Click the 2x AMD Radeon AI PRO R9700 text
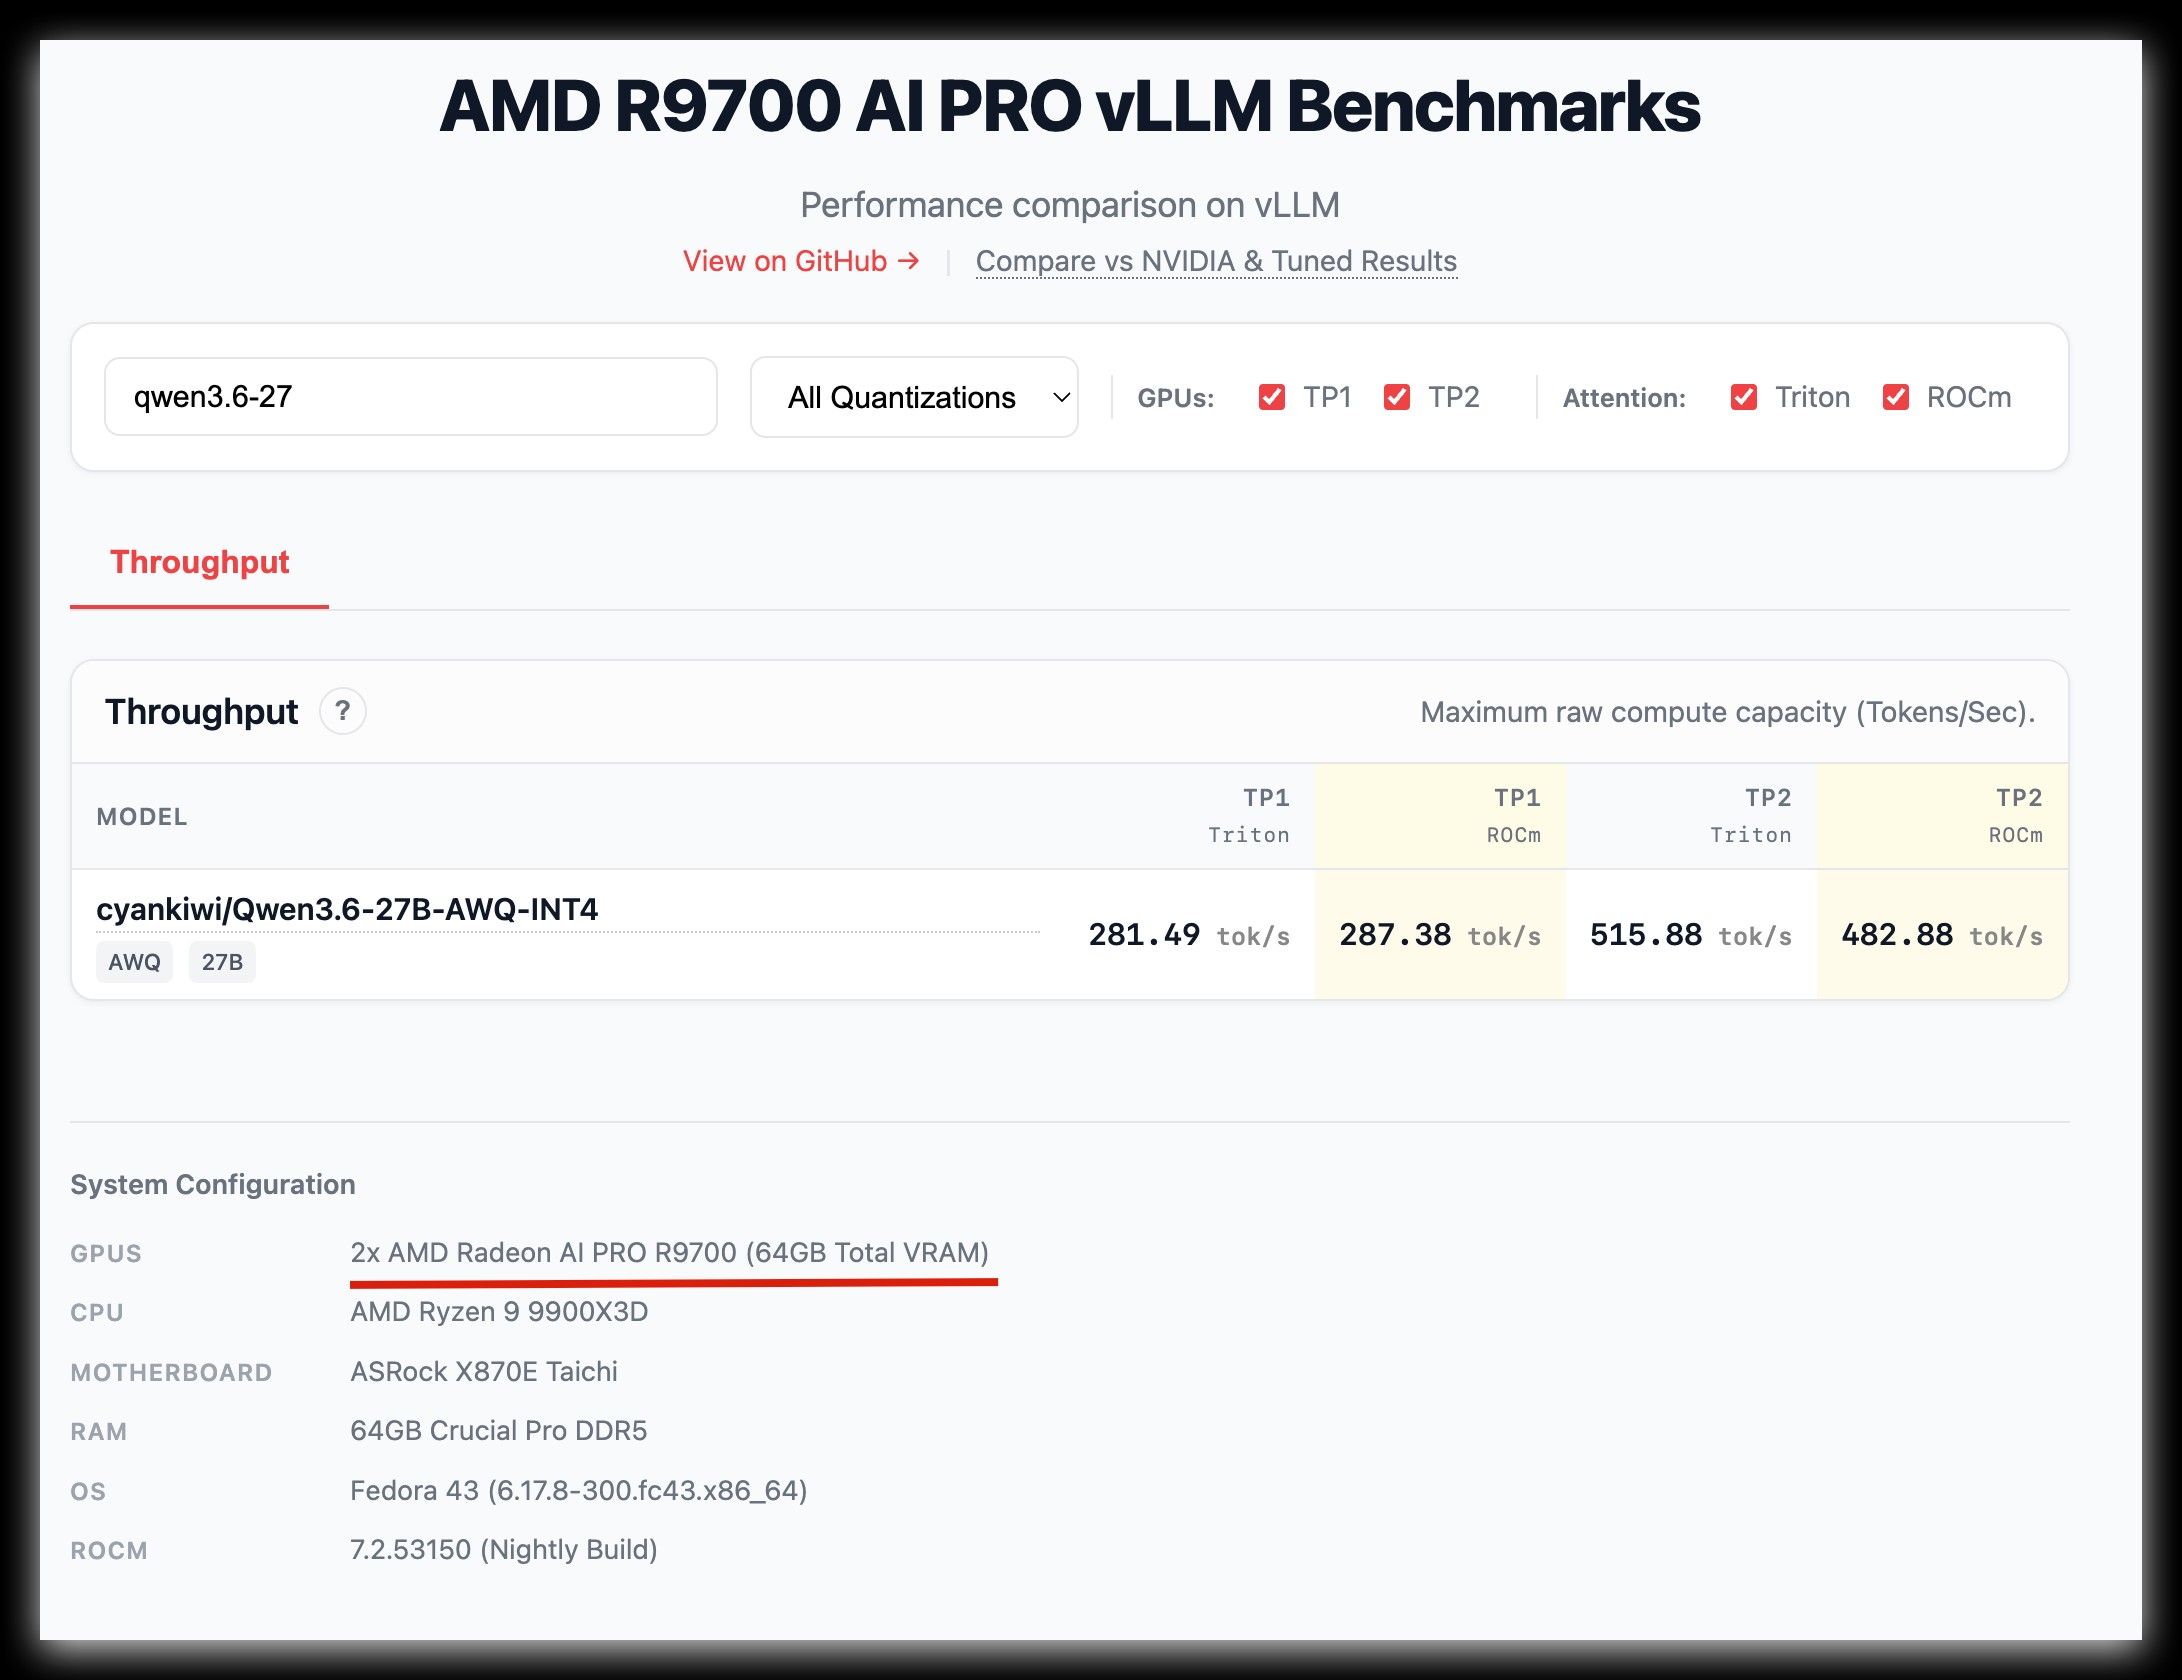 point(669,1252)
